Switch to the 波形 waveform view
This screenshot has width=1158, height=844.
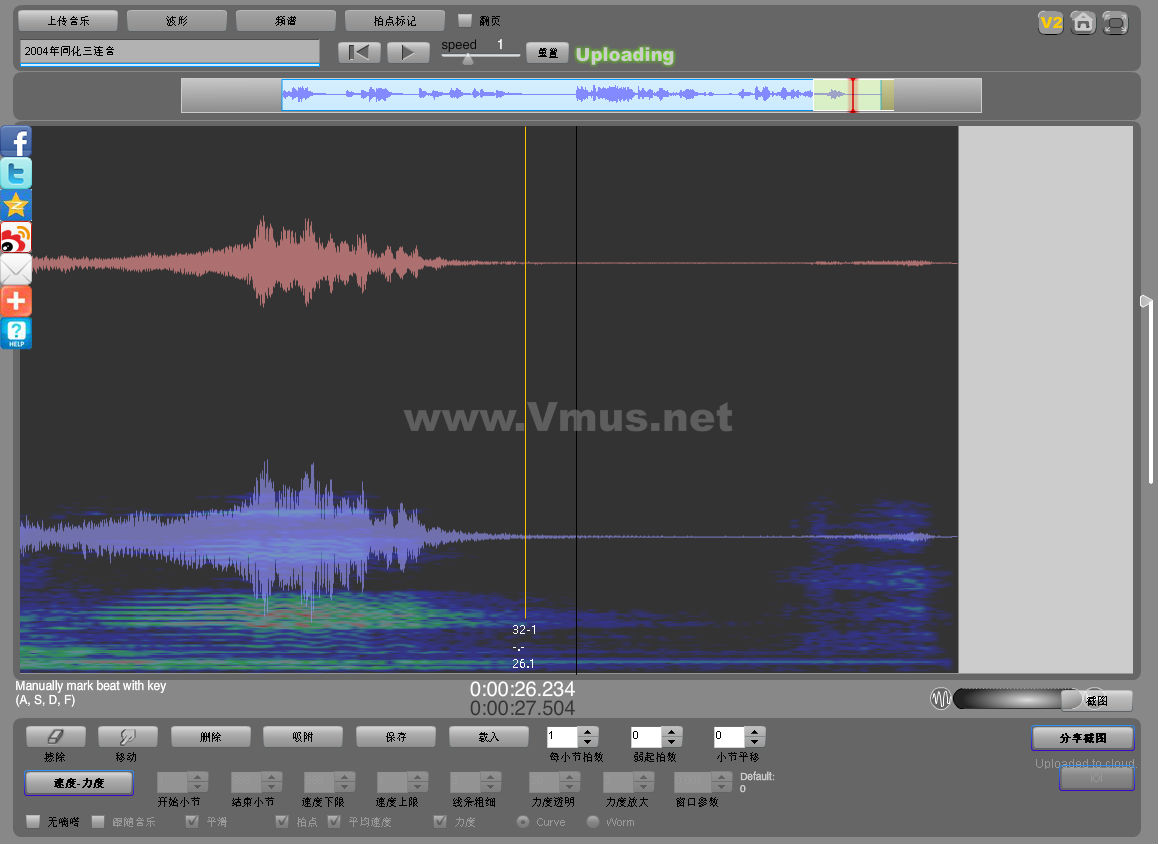(x=177, y=20)
